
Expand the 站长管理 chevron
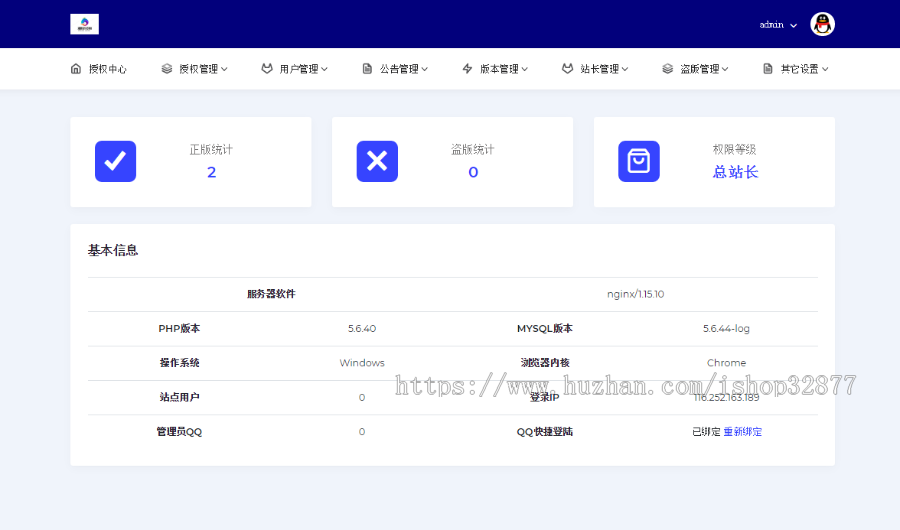(625, 69)
